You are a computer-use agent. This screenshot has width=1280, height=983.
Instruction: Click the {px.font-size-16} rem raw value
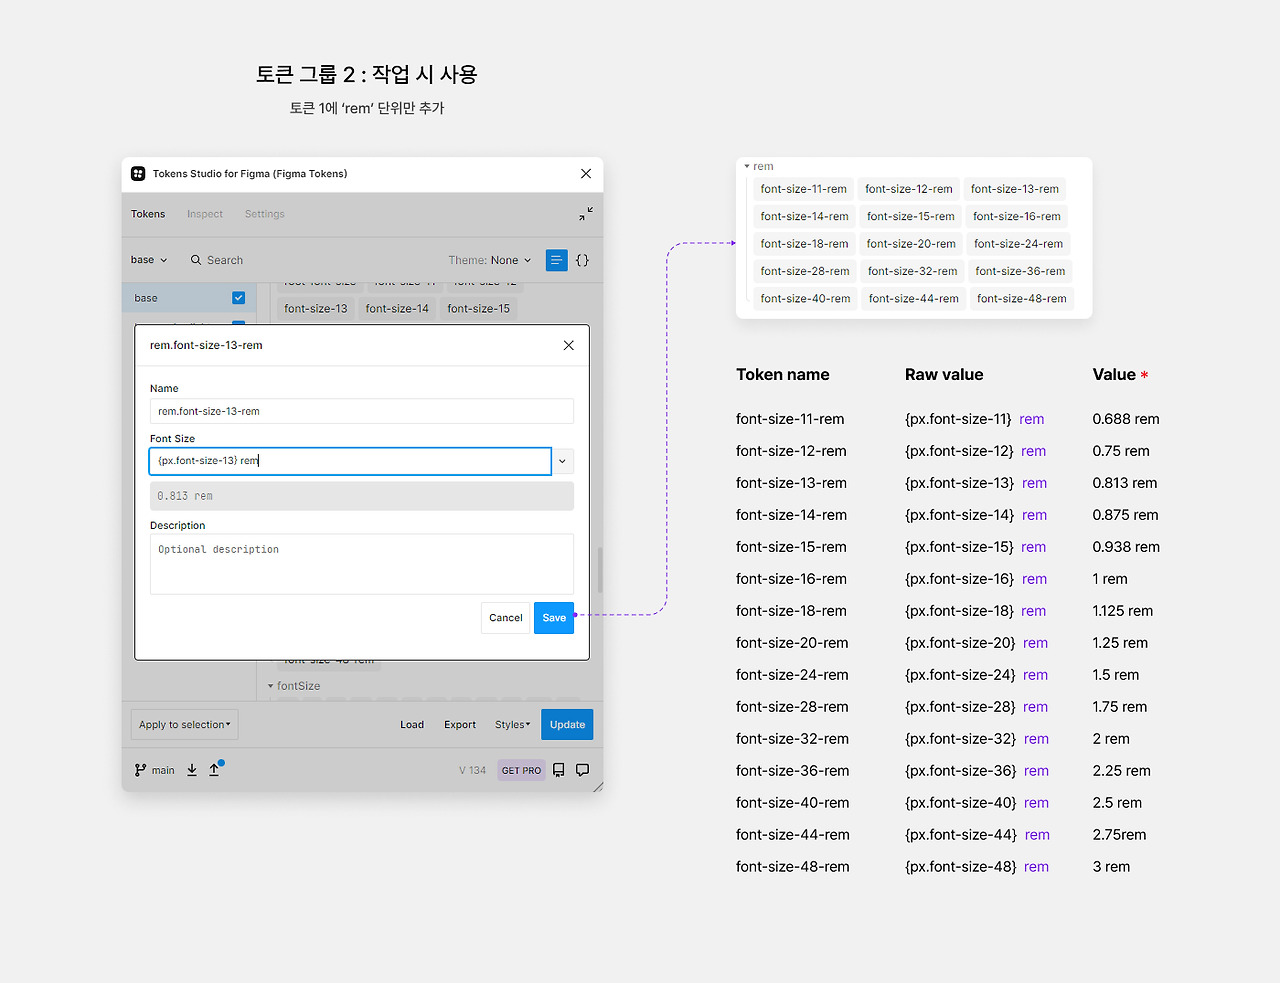976,579
